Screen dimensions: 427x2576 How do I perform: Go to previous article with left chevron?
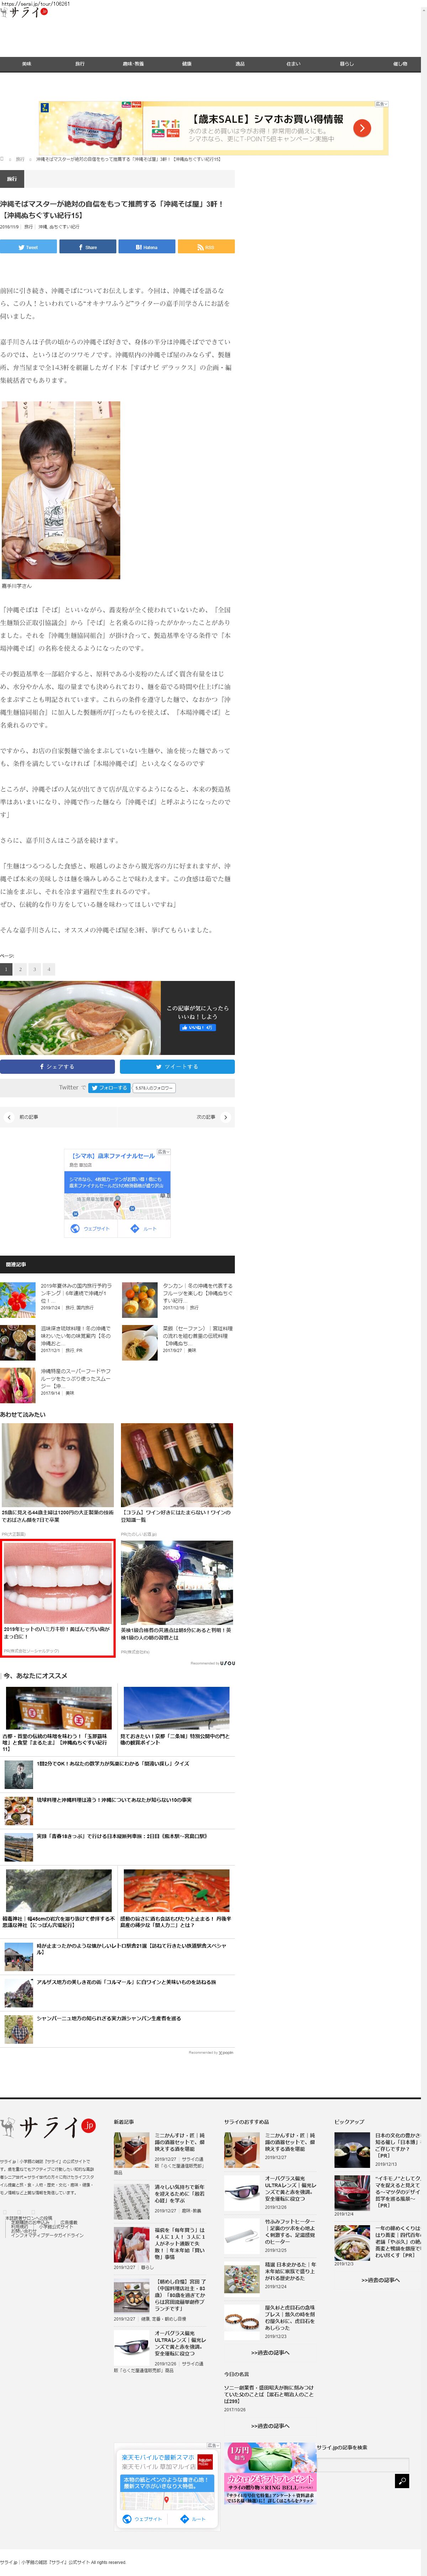click(9, 1117)
